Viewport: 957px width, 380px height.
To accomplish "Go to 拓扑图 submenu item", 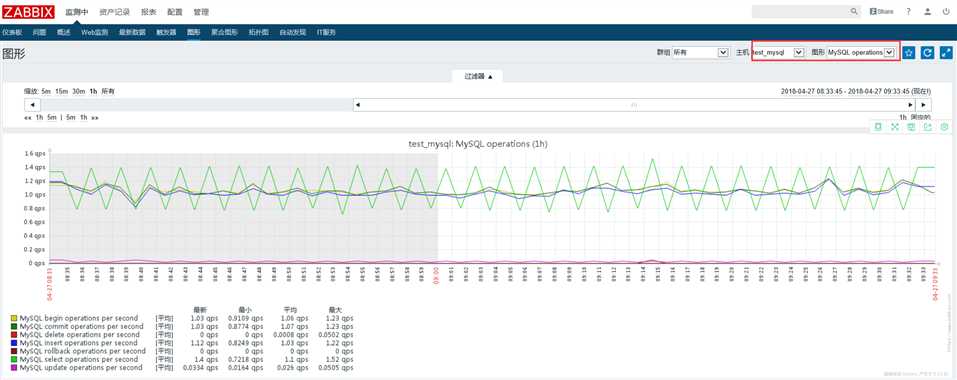I will coord(258,32).
